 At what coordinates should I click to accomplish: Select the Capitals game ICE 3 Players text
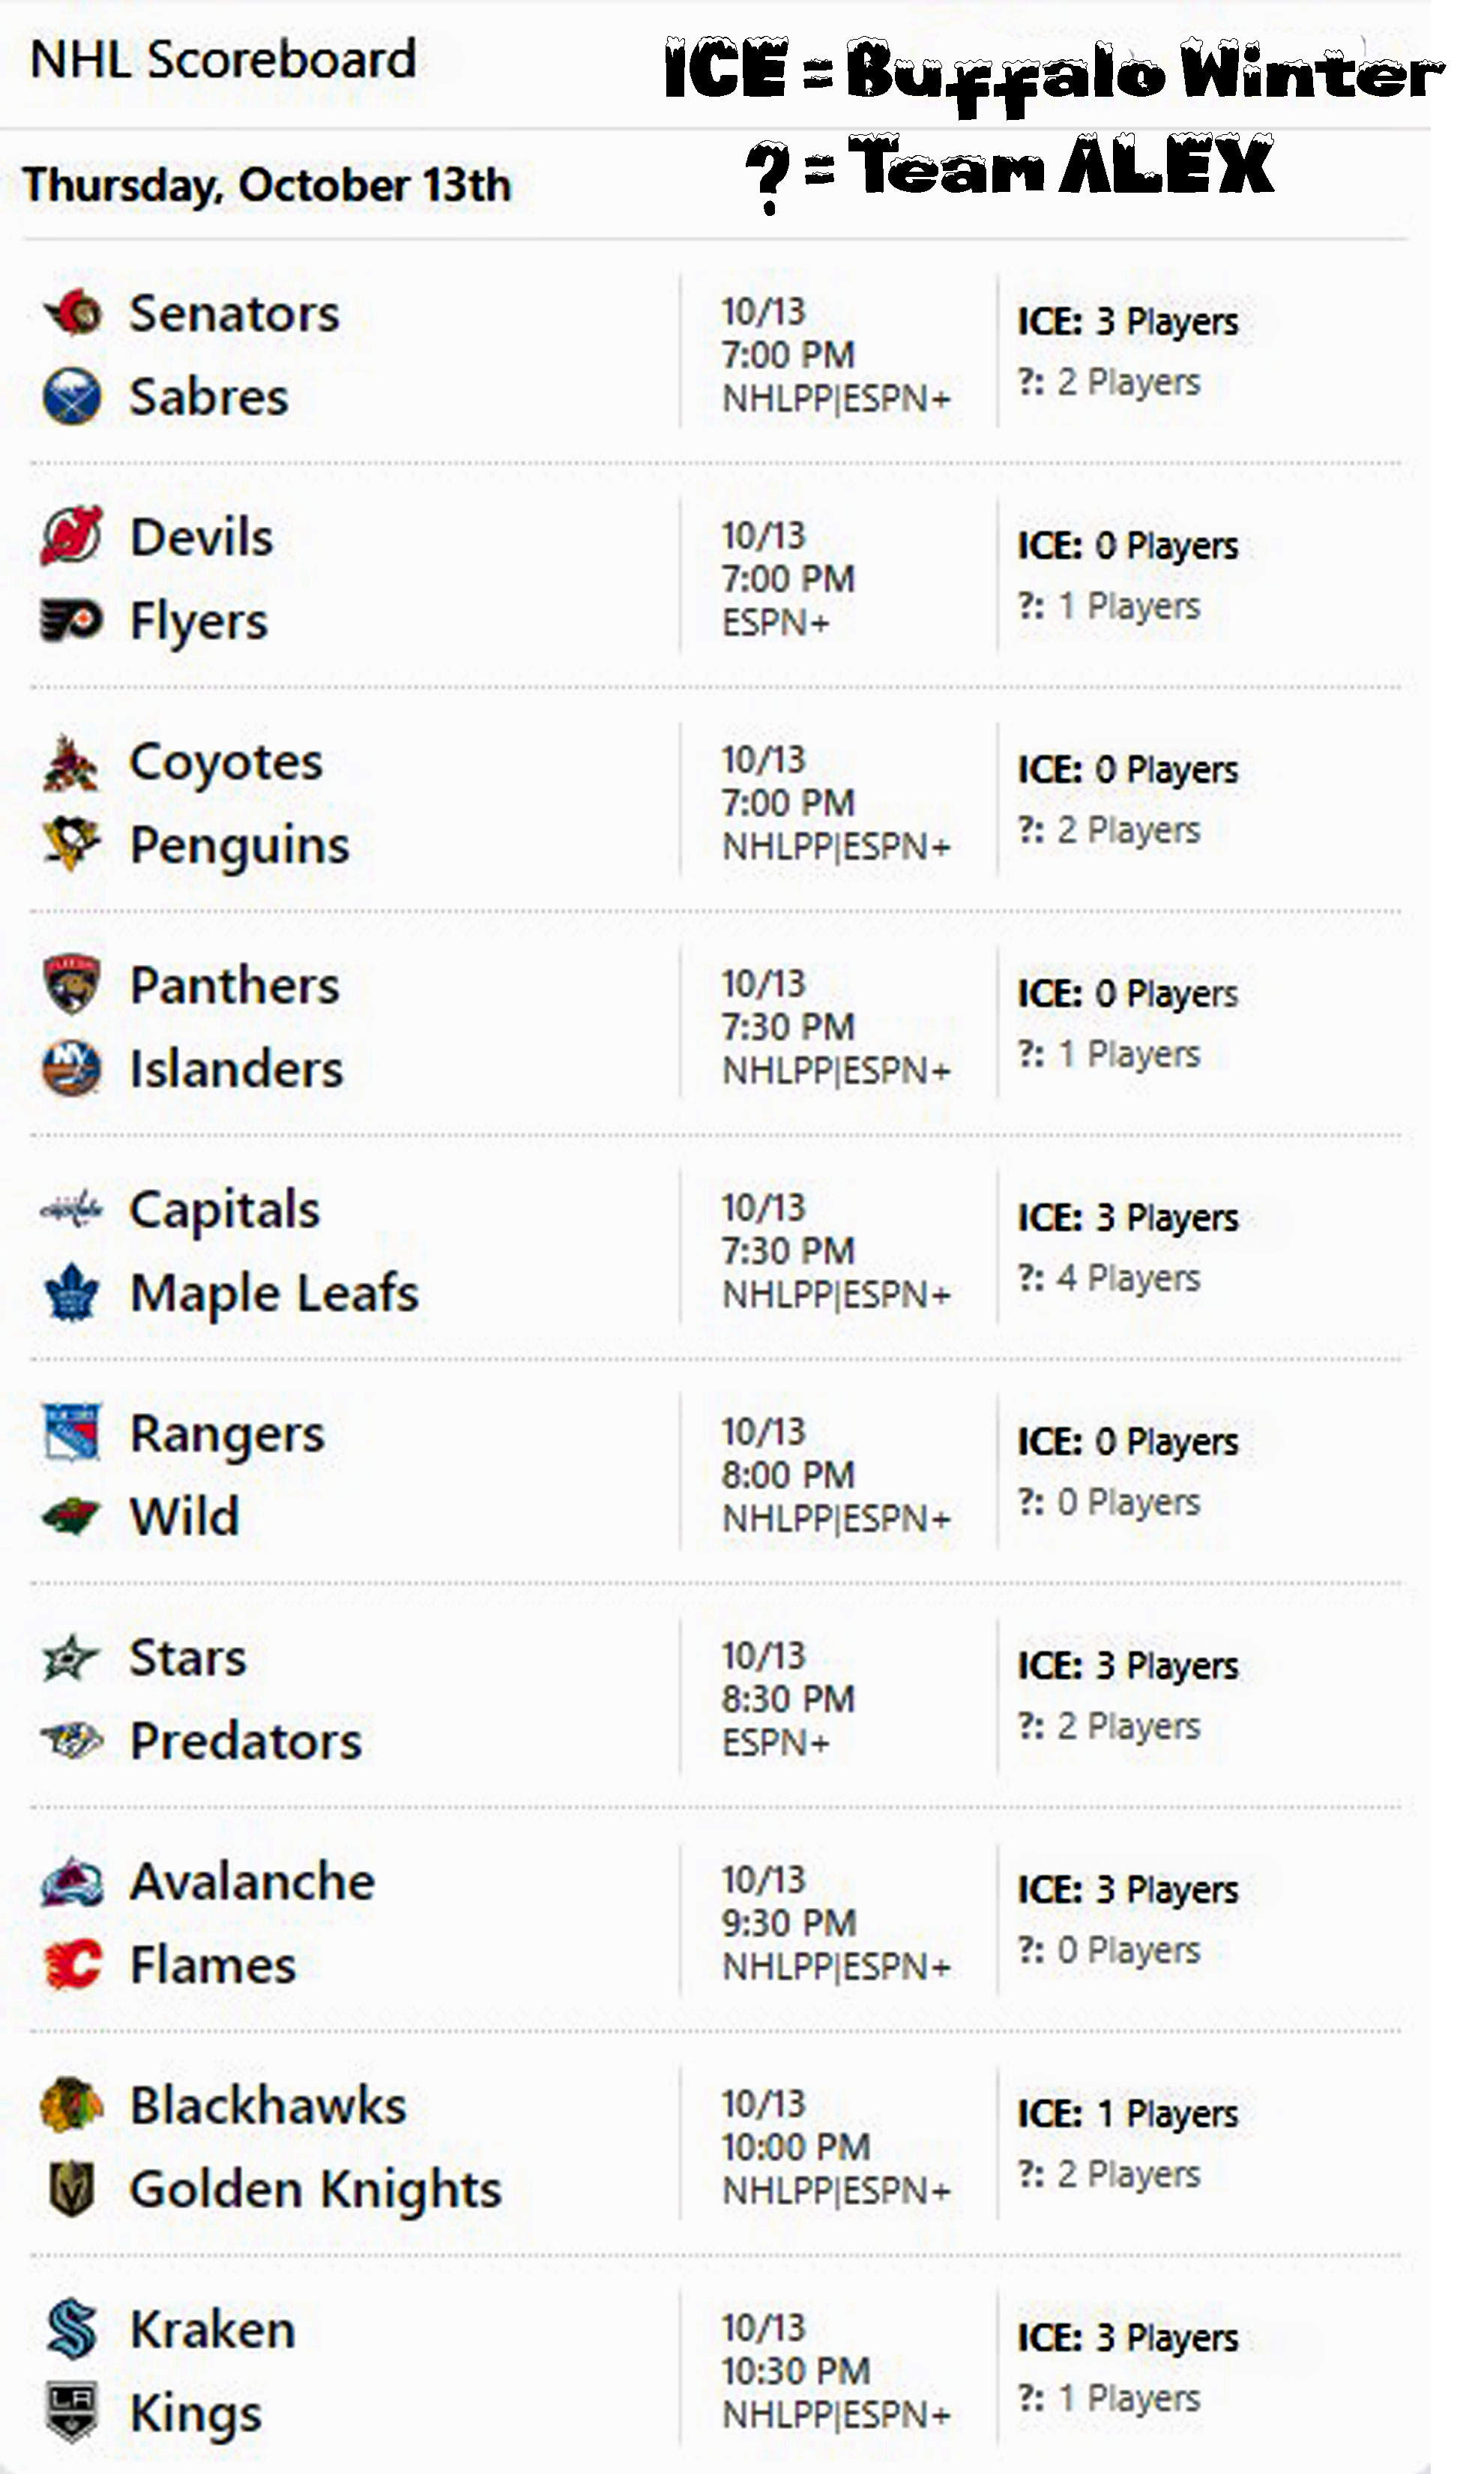1127,1218
